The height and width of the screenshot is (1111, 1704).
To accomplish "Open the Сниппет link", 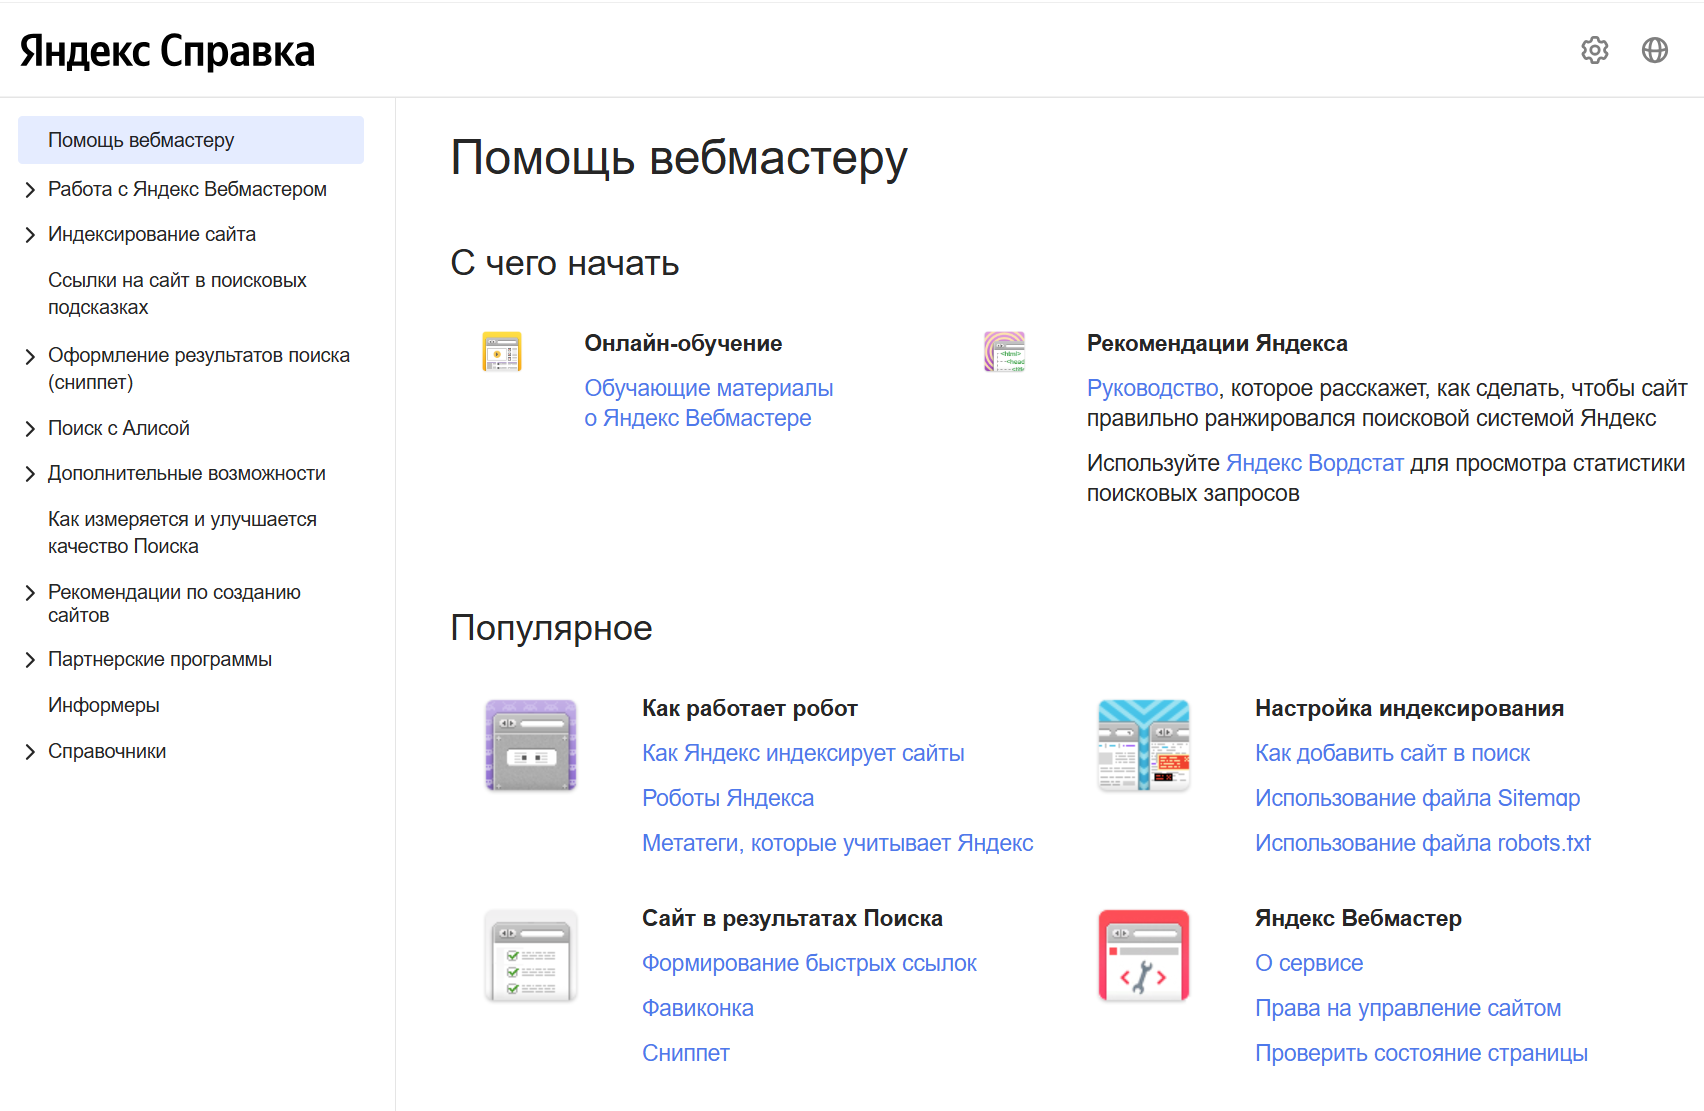I will (686, 1053).
